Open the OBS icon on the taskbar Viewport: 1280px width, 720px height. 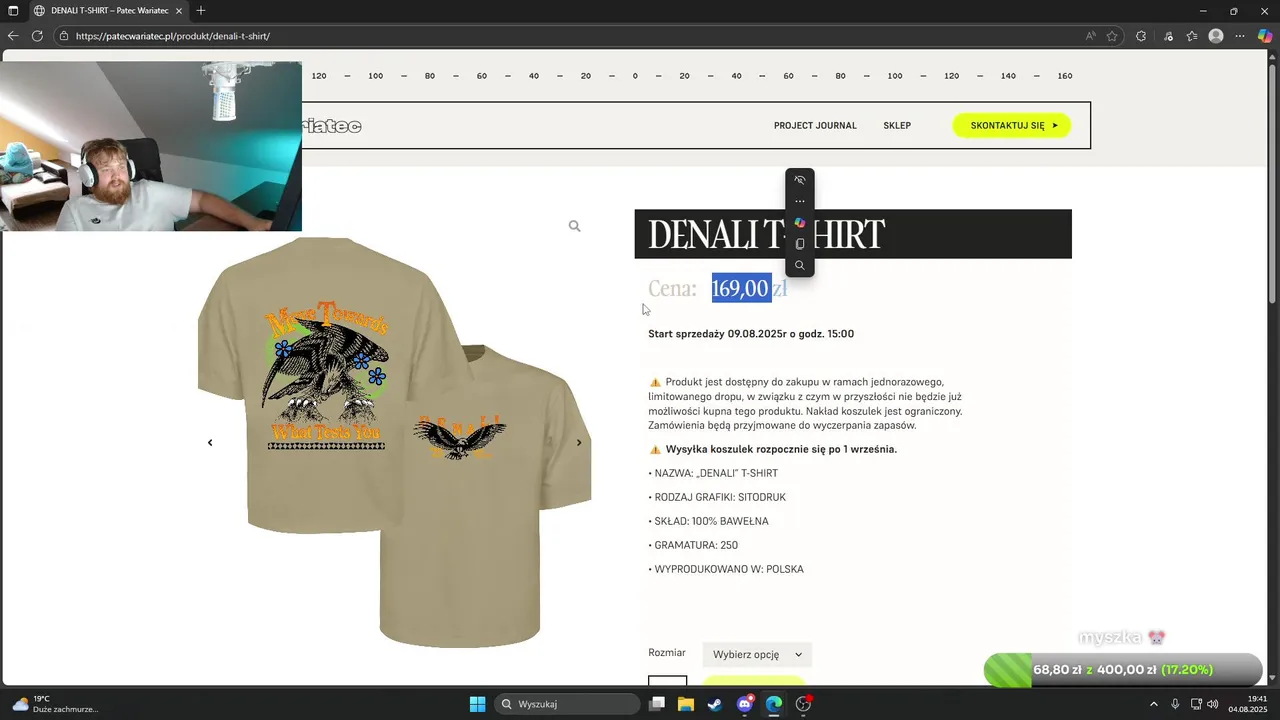tap(803, 704)
